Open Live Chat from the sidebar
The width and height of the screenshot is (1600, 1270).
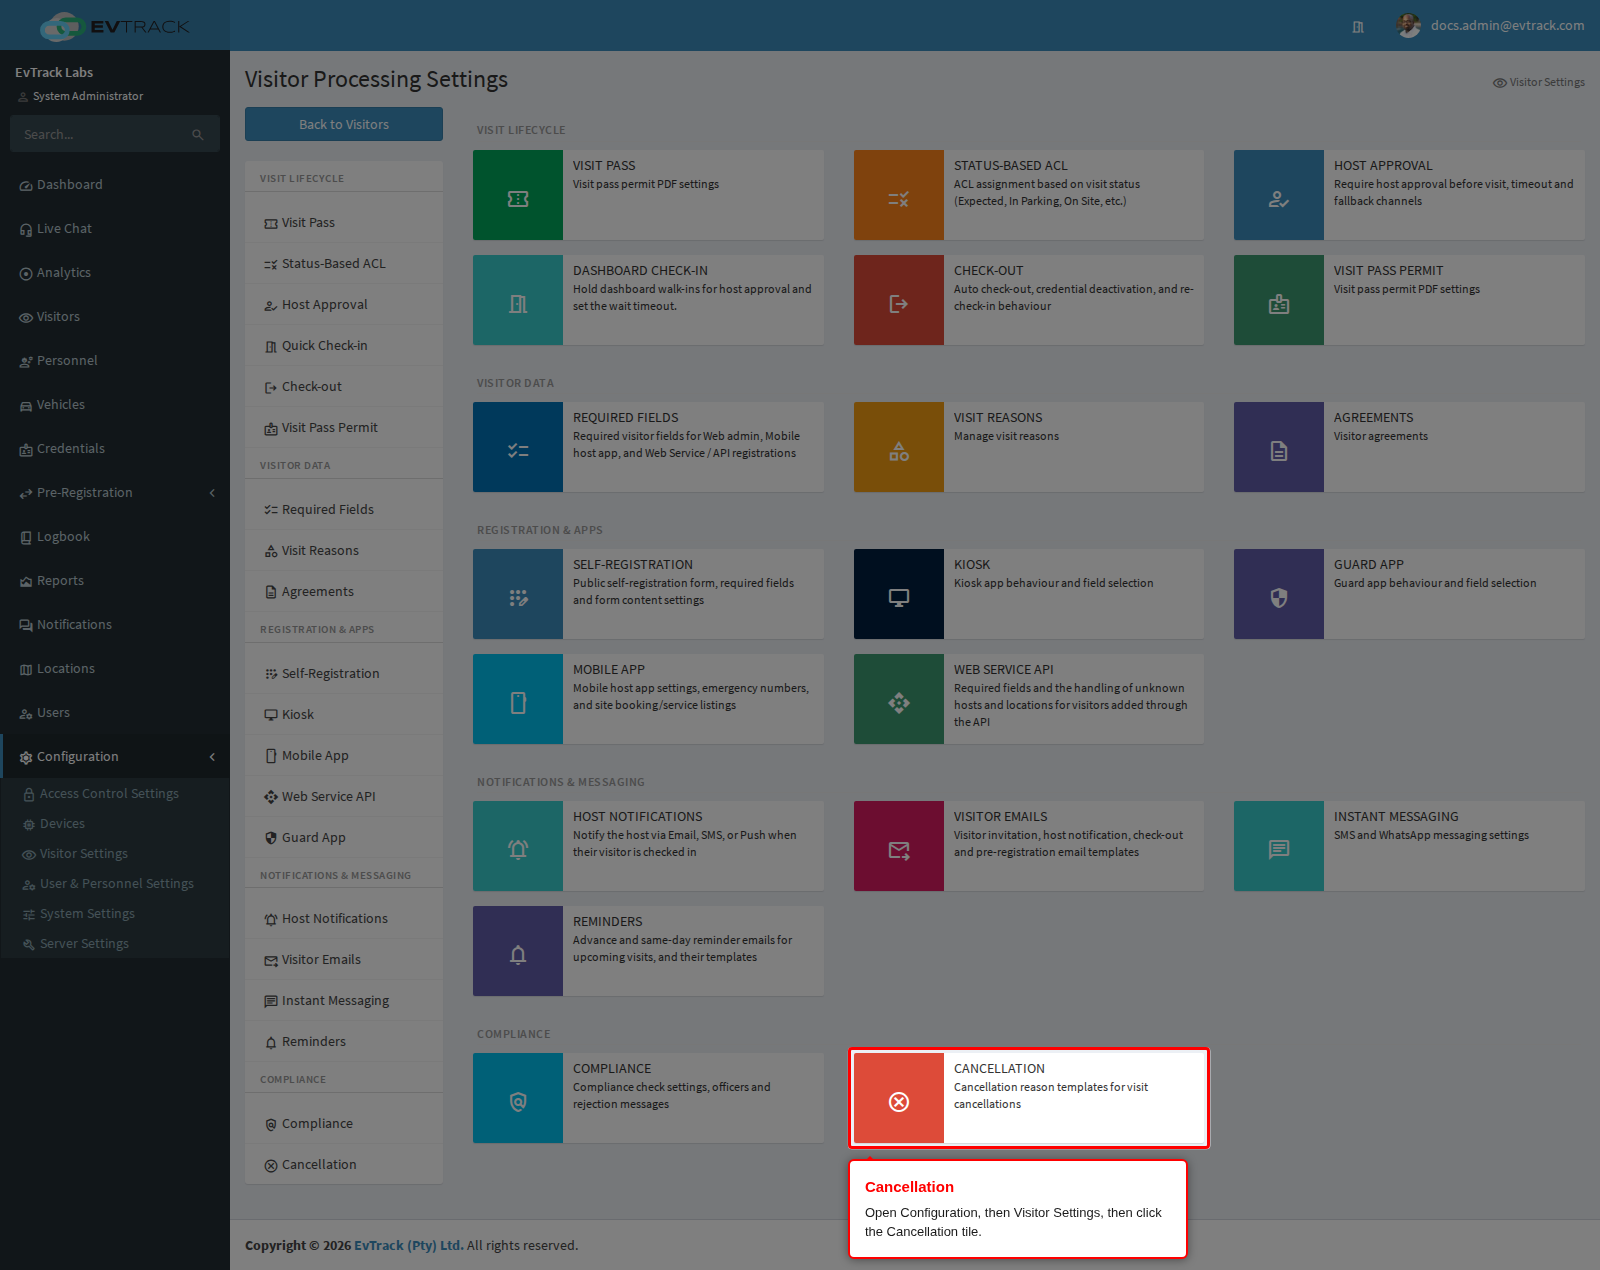click(115, 229)
